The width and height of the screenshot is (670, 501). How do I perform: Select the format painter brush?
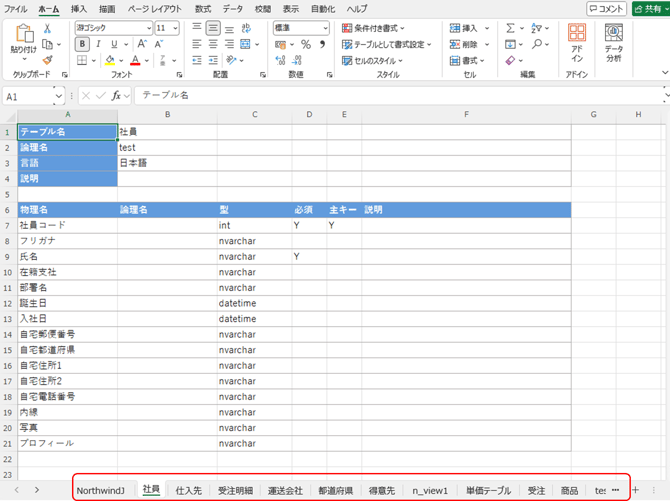point(47,60)
